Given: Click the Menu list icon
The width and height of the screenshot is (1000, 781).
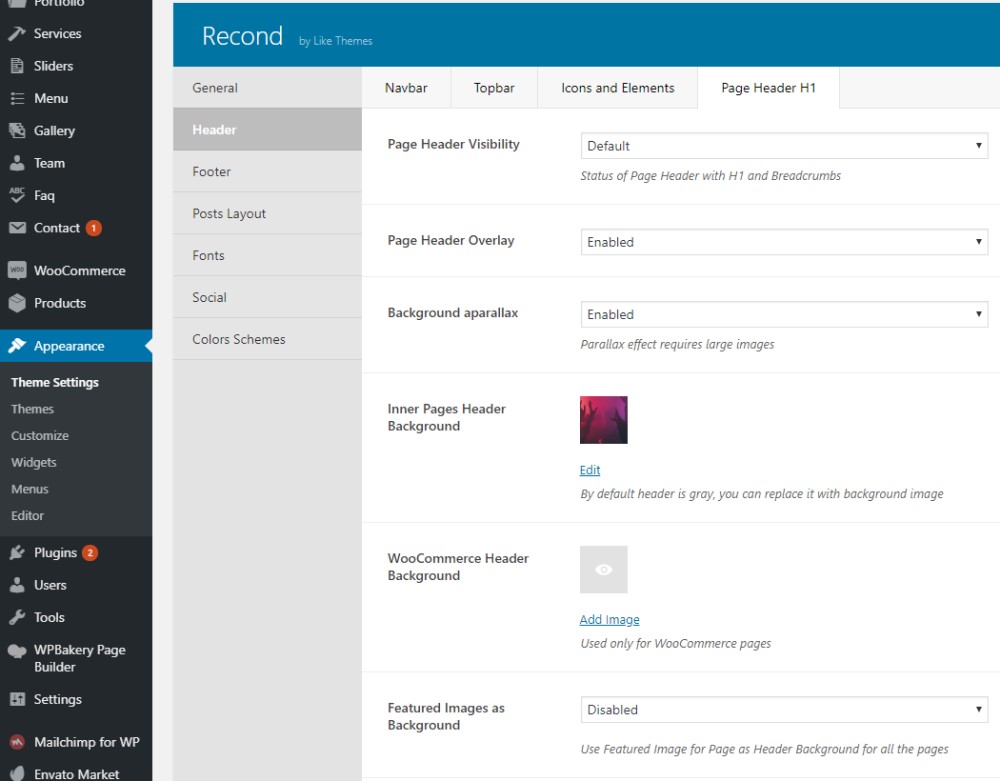Looking at the screenshot, I should coord(17,98).
